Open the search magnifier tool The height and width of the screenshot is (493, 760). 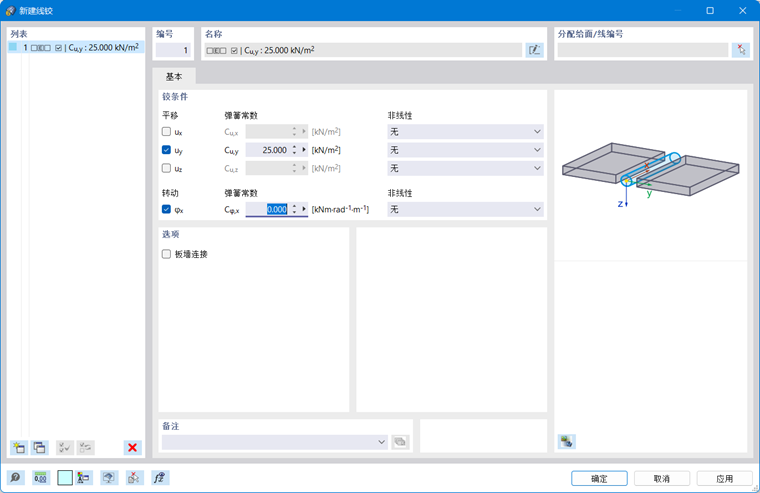16,478
